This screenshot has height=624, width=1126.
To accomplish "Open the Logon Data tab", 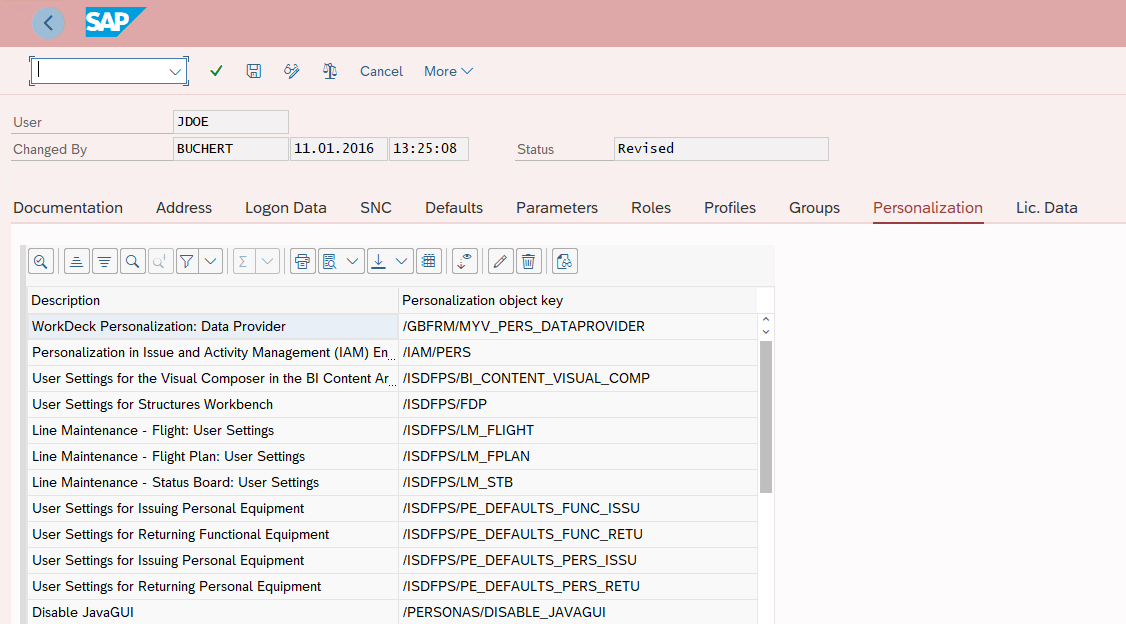I will click(x=286, y=208).
